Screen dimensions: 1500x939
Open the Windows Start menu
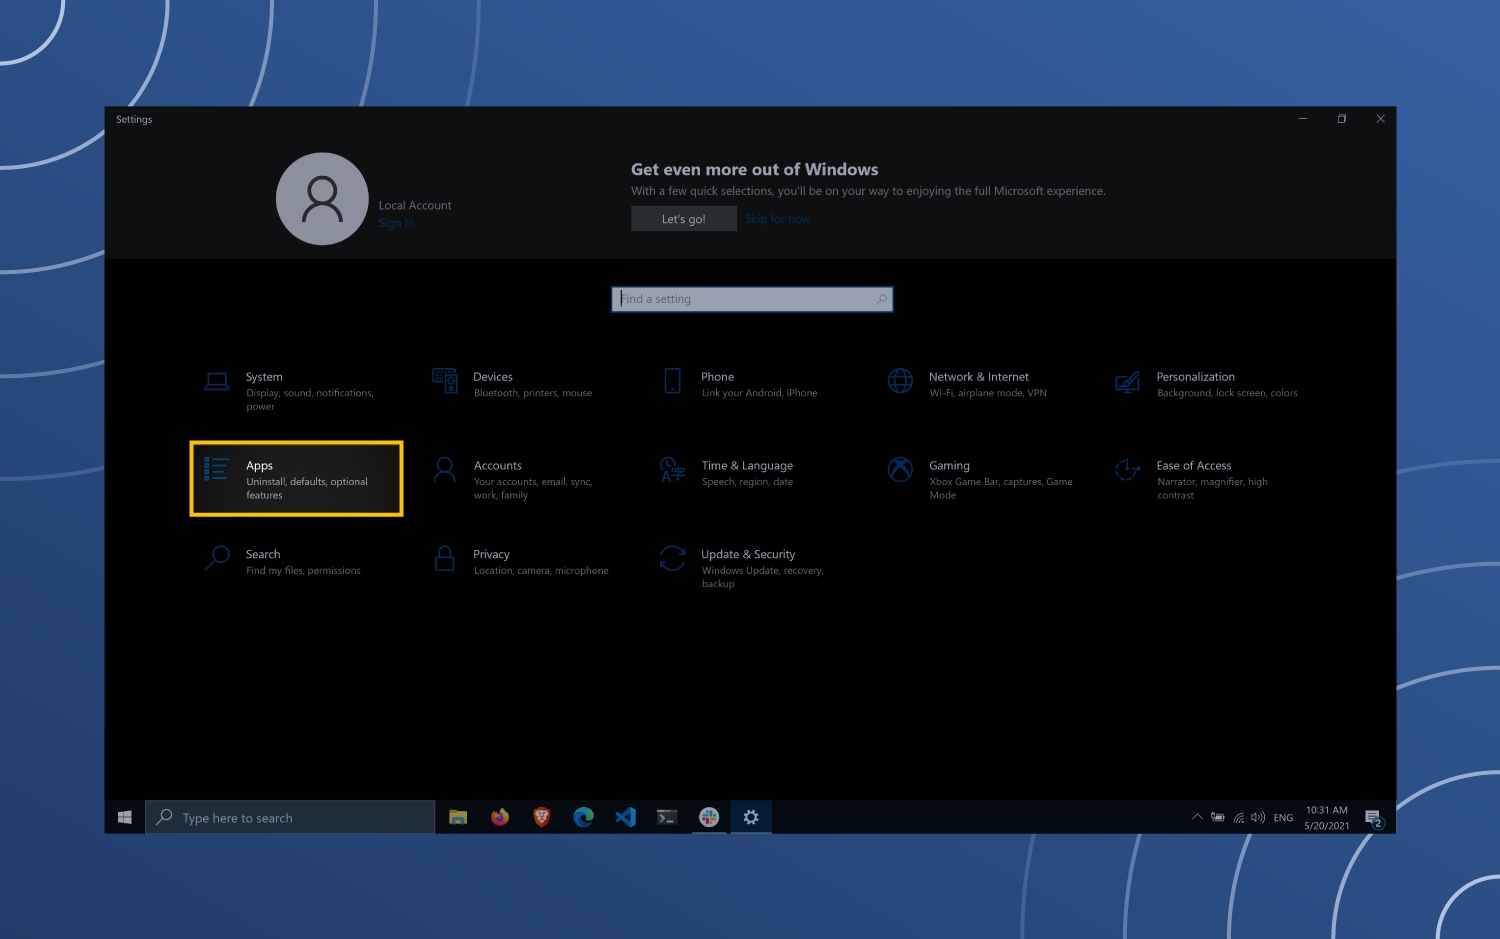pos(125,817)
